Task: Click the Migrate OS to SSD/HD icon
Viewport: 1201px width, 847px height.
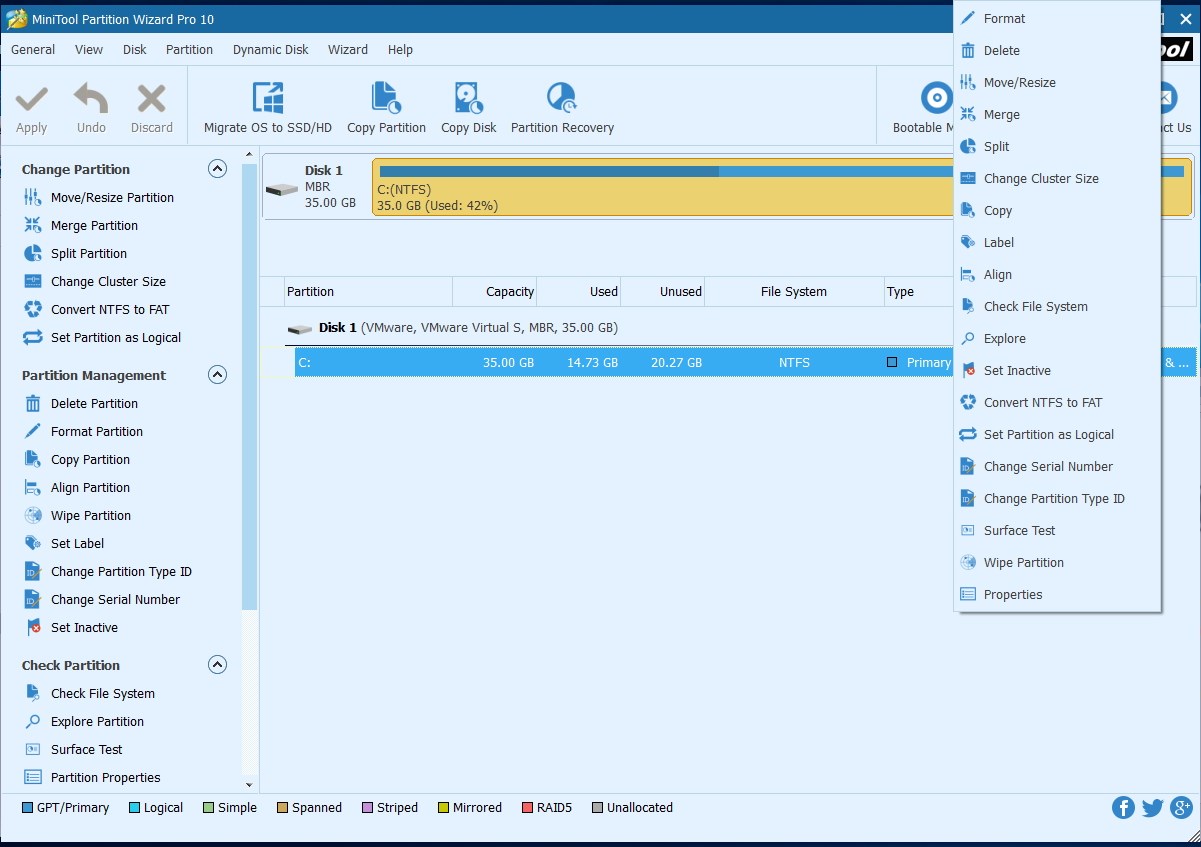Action: point(267,99)
